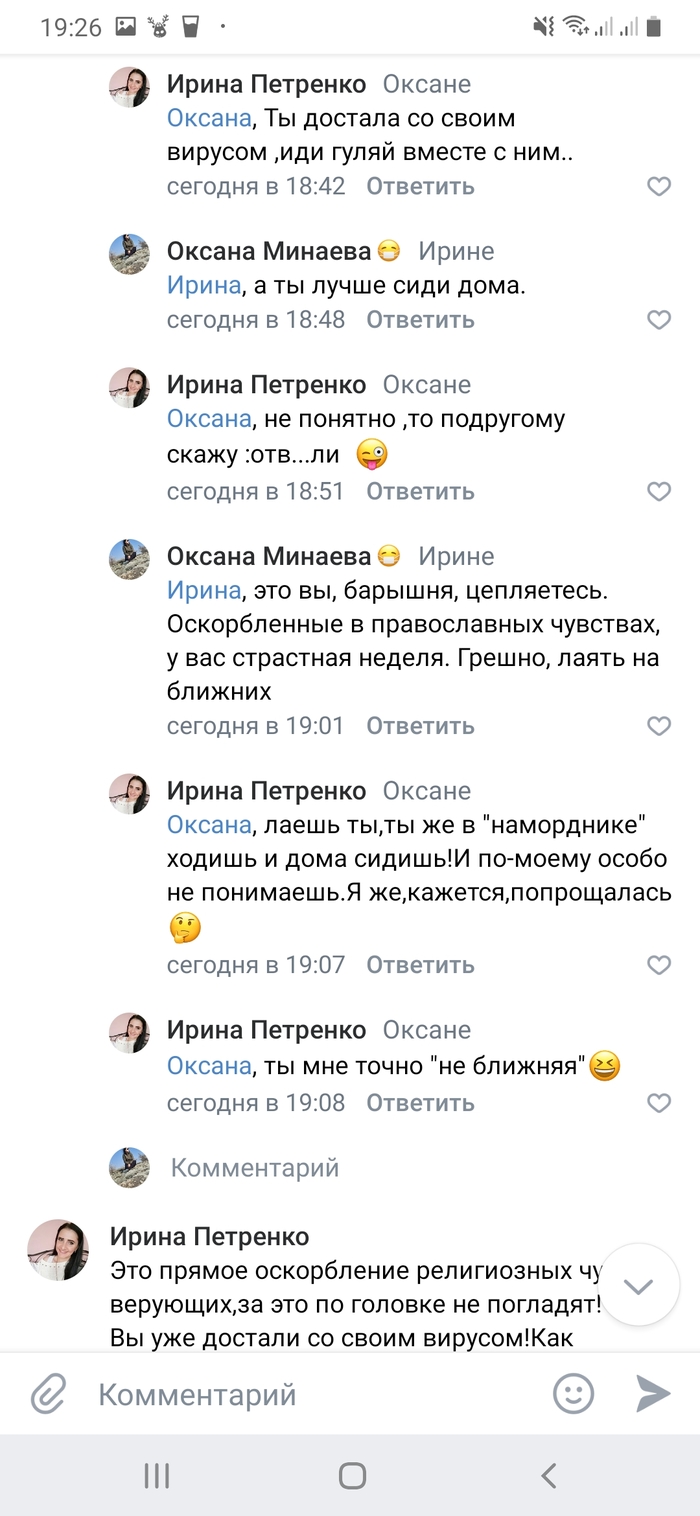Image resolution: width=700 pixels, height=1516 pixels.
Task: Like the comment posted at 18:51
Action: coord(658,491)
